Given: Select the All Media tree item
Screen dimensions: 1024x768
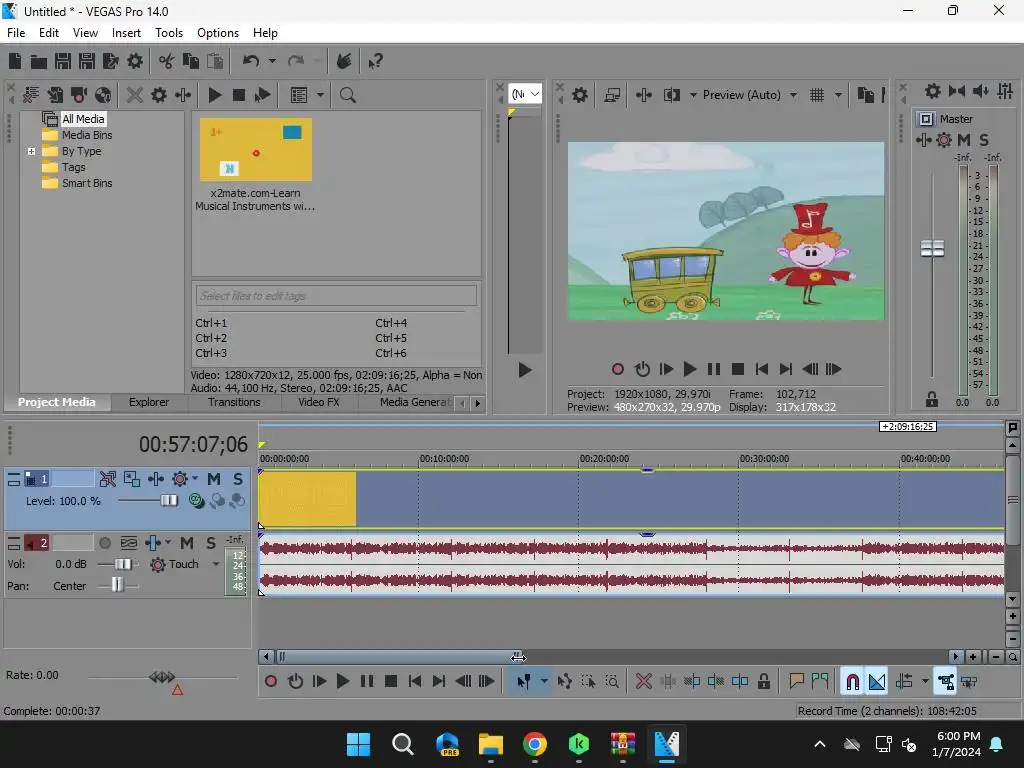Looking at the screenshot, I should pos(83,119).
